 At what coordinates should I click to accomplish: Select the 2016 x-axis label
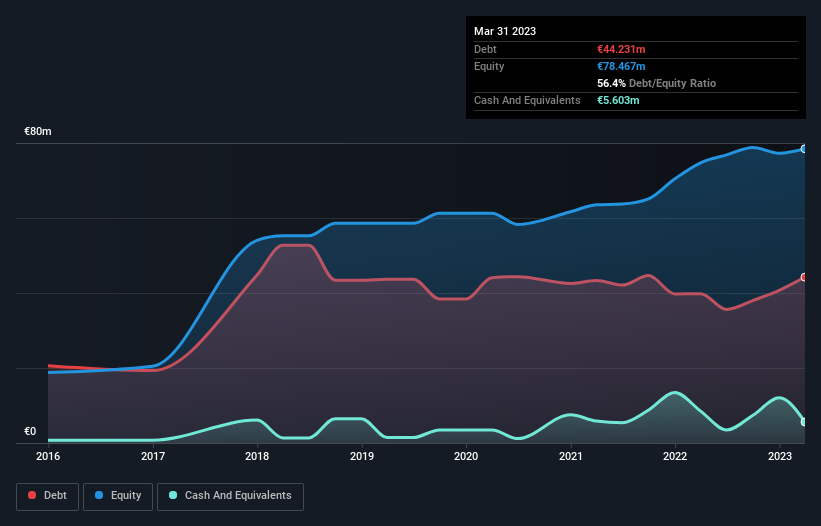point(48,456)
